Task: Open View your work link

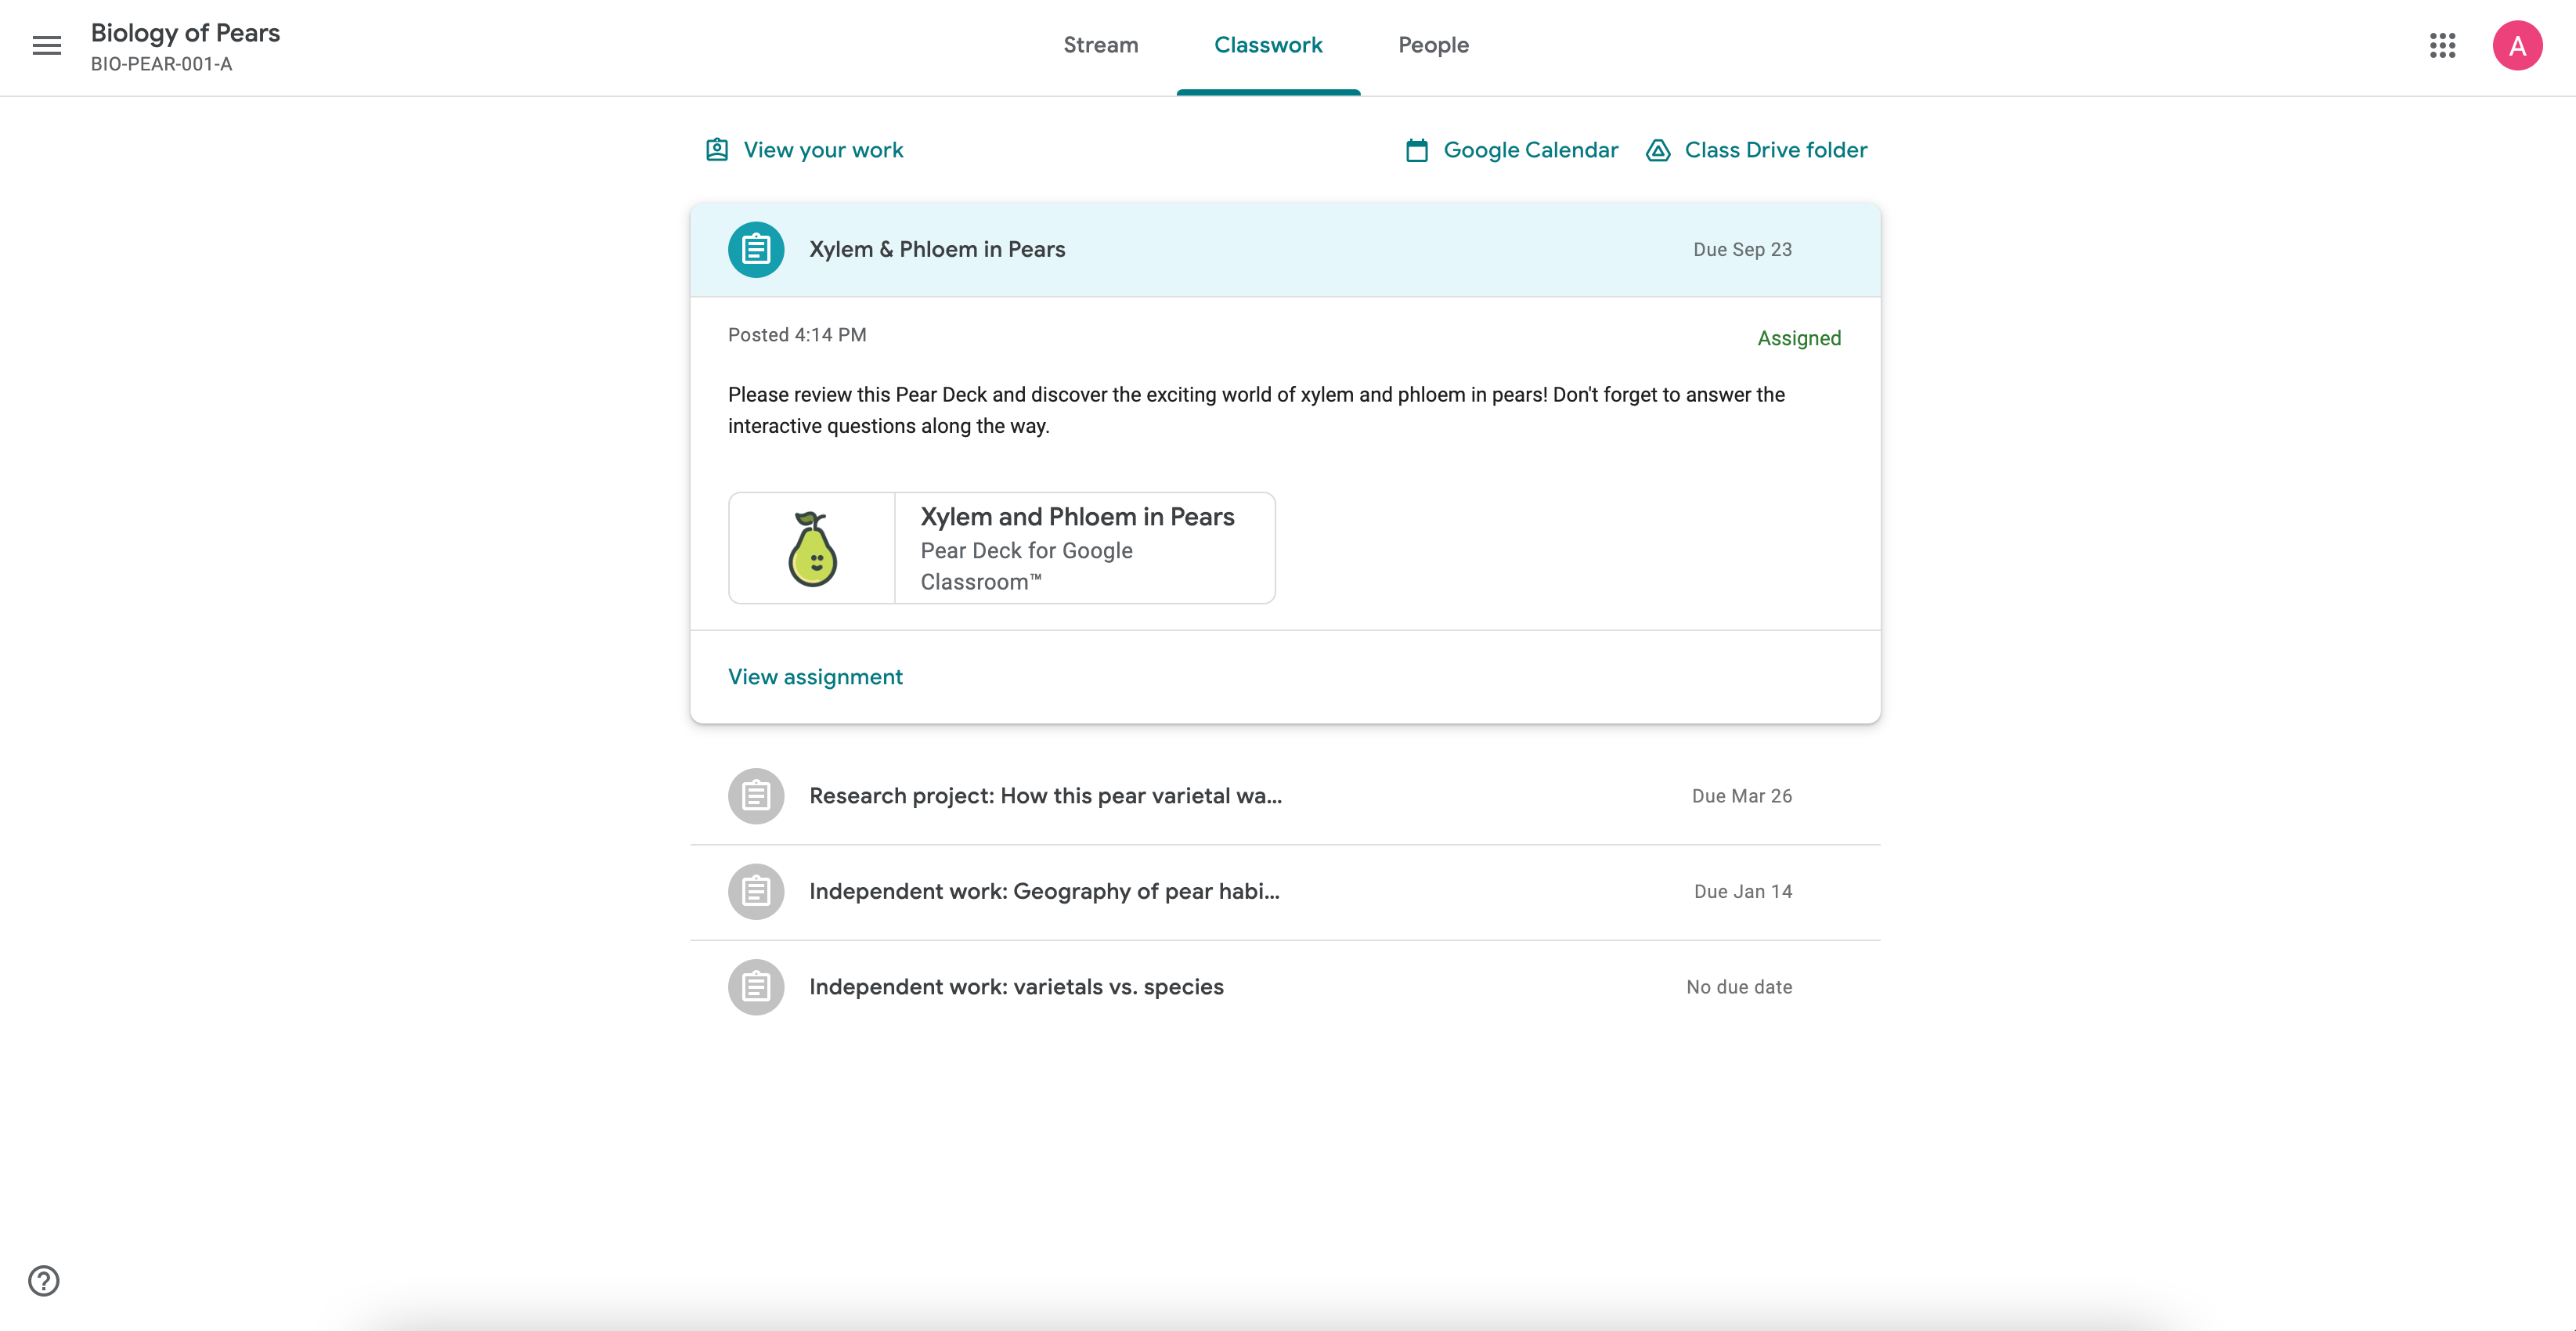Action: pyautogui.click(x=823, y=150)
